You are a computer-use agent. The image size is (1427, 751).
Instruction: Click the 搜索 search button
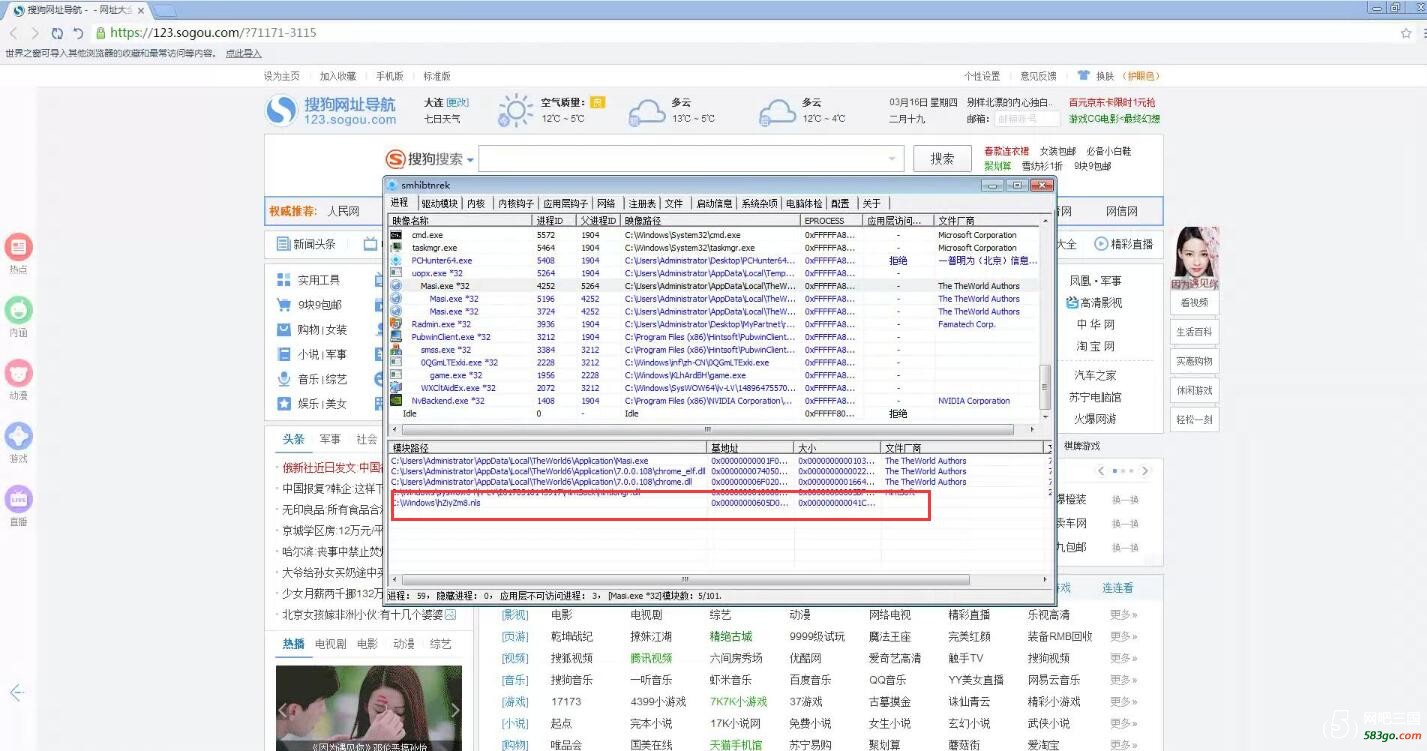942,159
